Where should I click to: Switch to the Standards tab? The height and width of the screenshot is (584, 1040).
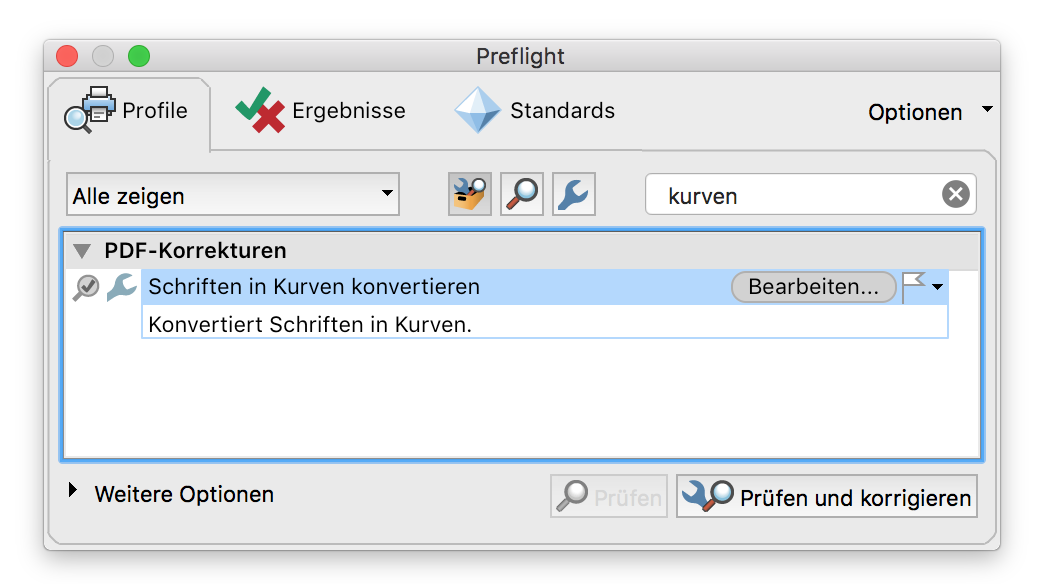click(535, 110)
